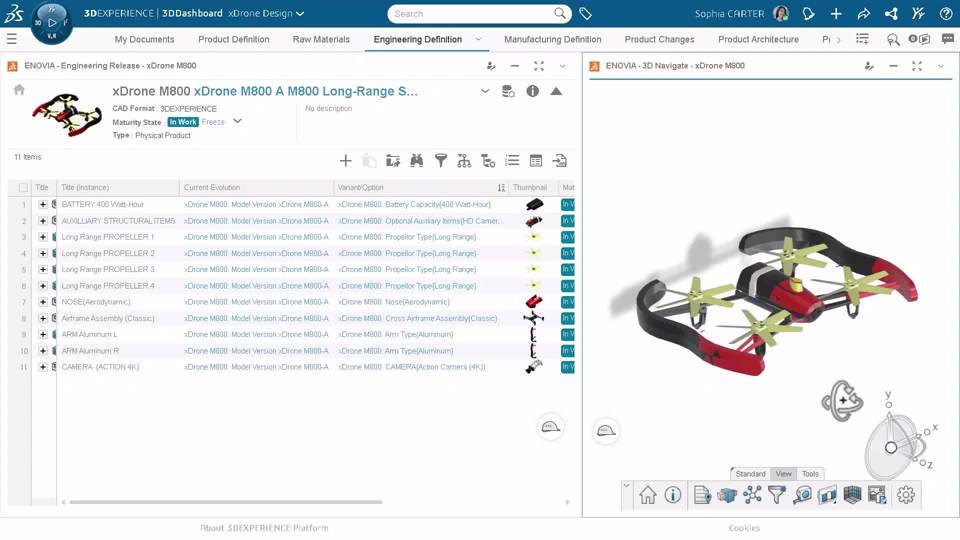Click the Add plus icon in the items toolbar
This screenshot has width=960, height=540.
(345, 160)
